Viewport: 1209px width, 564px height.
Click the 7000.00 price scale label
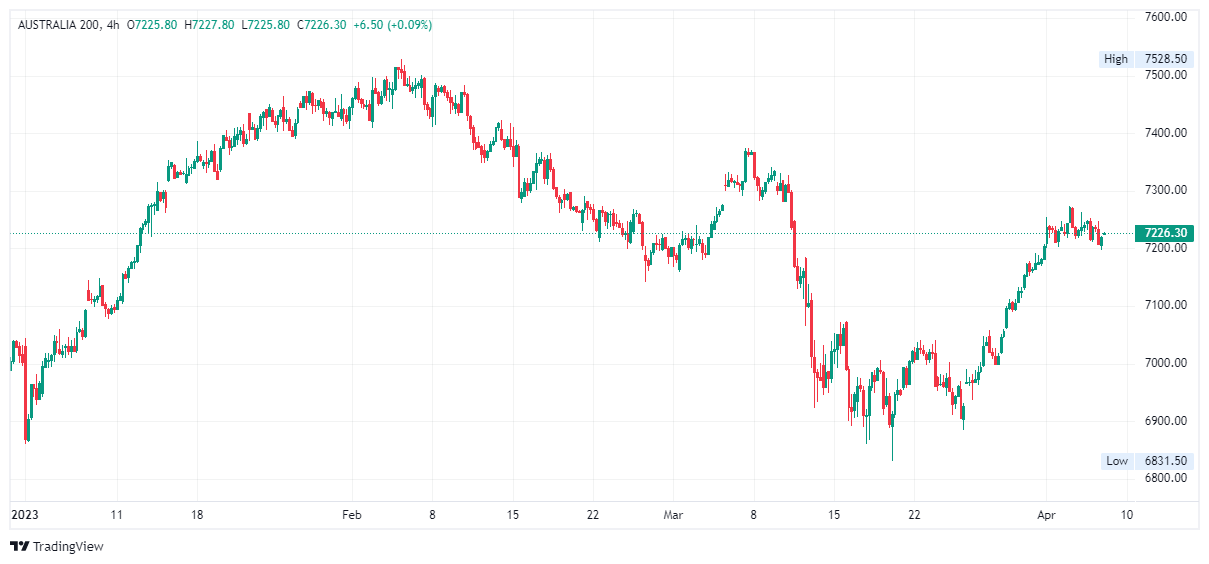[1166, 363]
